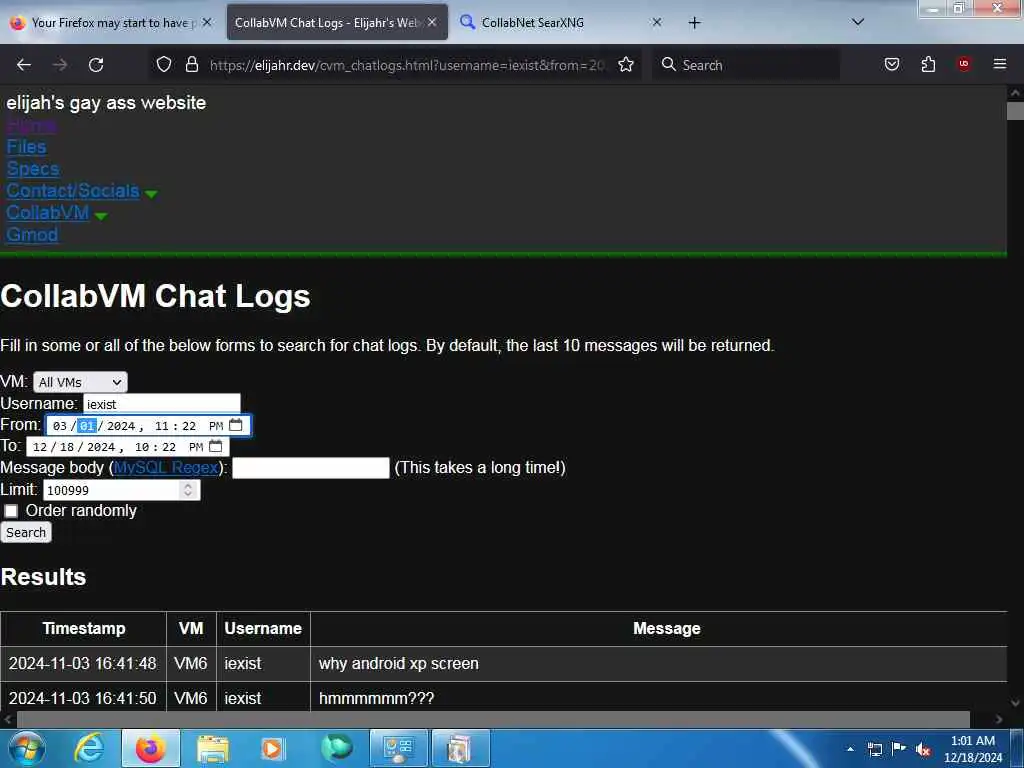
Task: Open the Windows Start orb
Action: (x=27, y=748)
